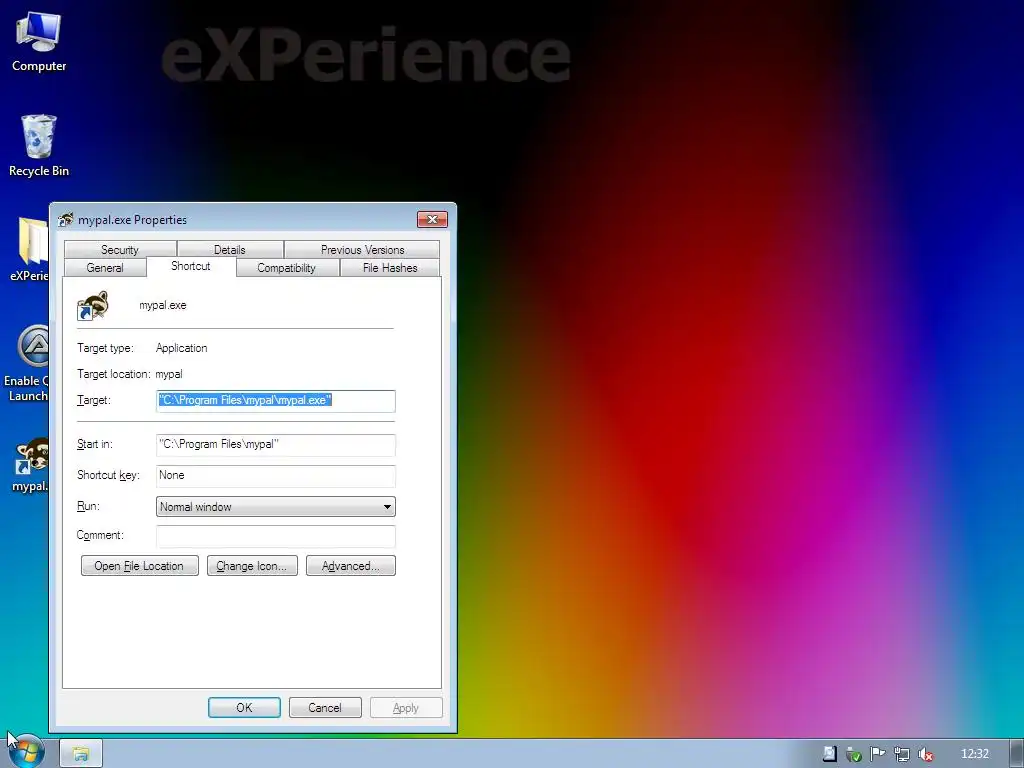Click Cancel in the Properties dialog

(x=325, y=707)
